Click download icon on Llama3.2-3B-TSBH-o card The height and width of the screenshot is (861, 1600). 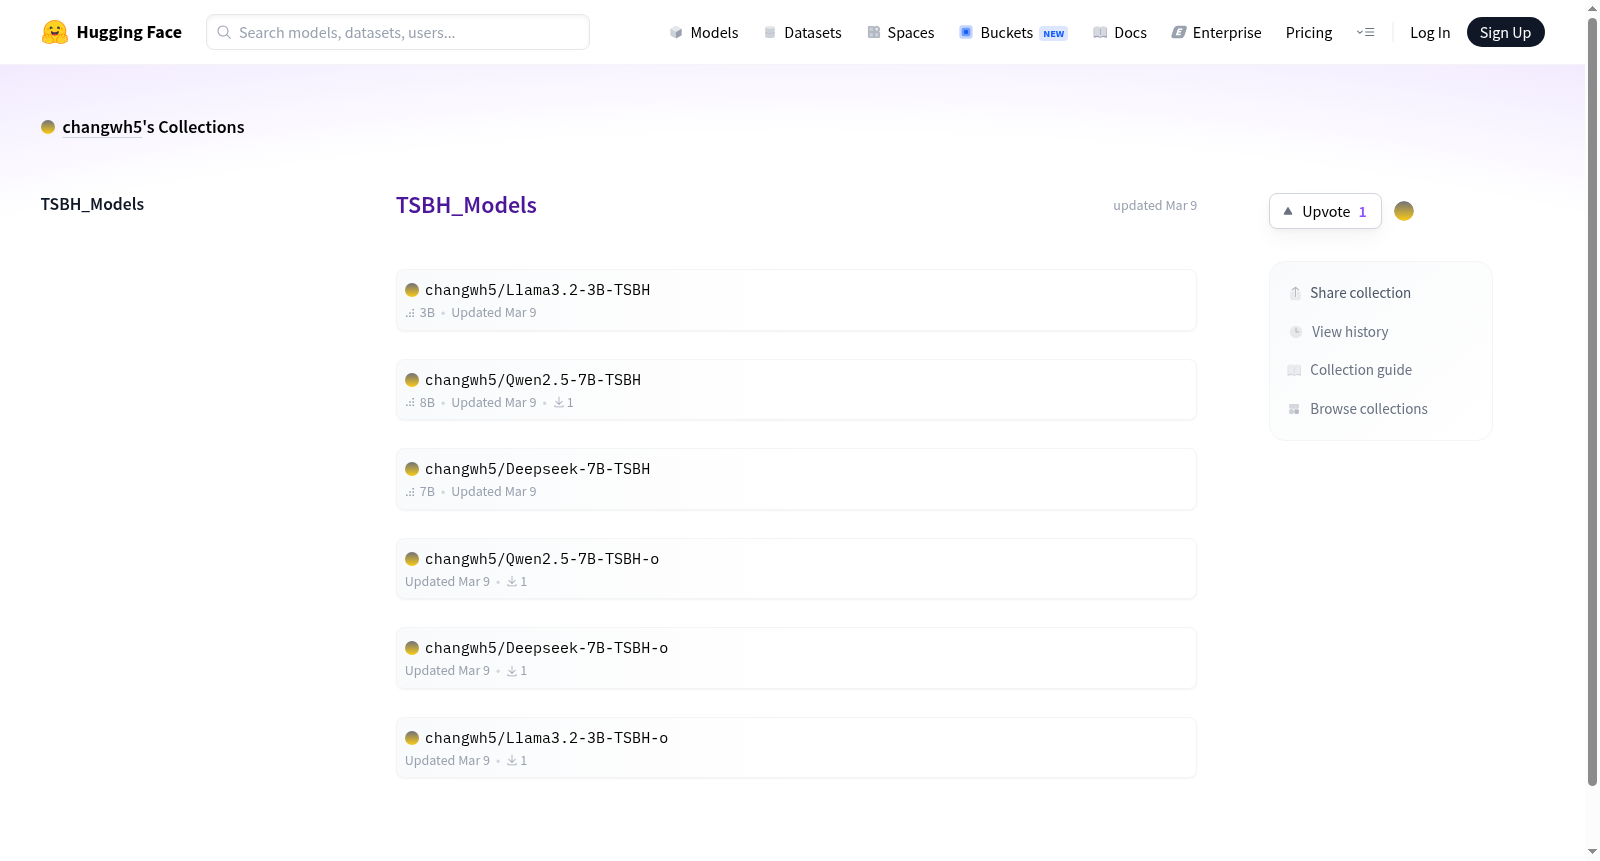[x=512, y=761]
